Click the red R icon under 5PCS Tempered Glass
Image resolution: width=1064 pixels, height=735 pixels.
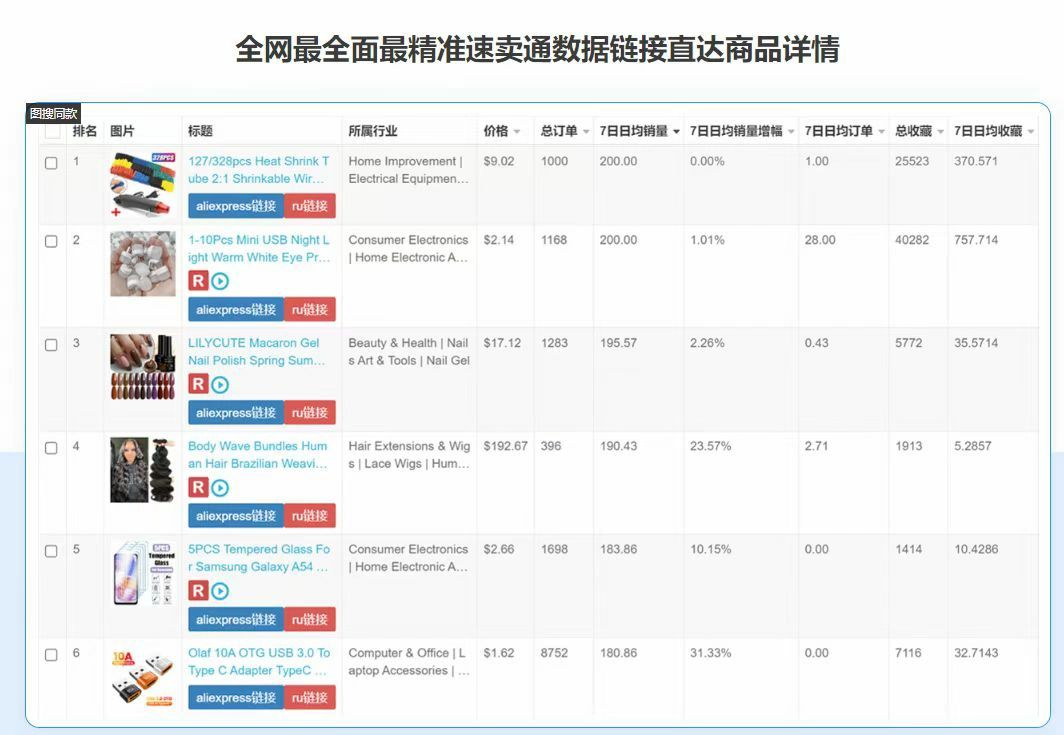pos(197,591)
